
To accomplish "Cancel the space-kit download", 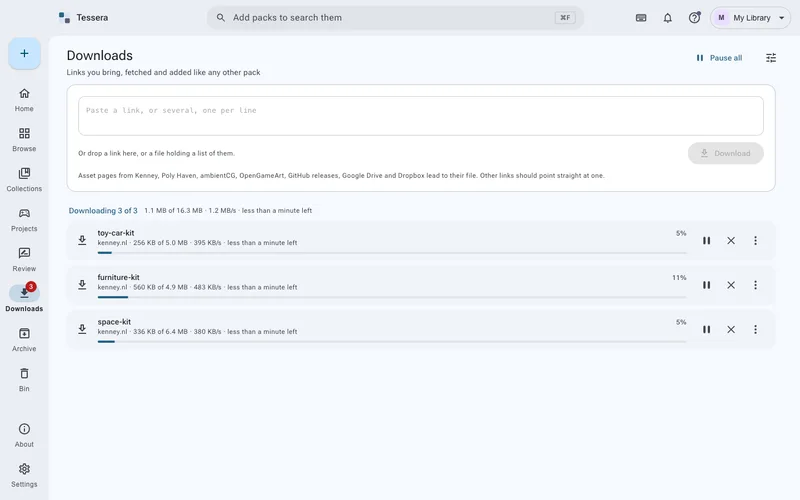I will click(x=731, y=329).
